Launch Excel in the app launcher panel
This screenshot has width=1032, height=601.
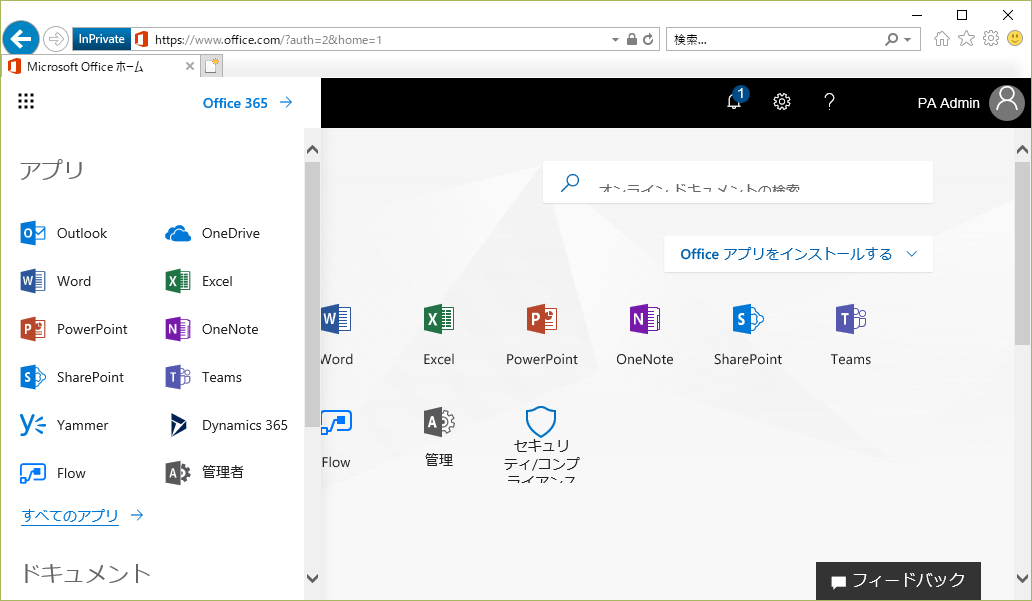pos(199,281)
